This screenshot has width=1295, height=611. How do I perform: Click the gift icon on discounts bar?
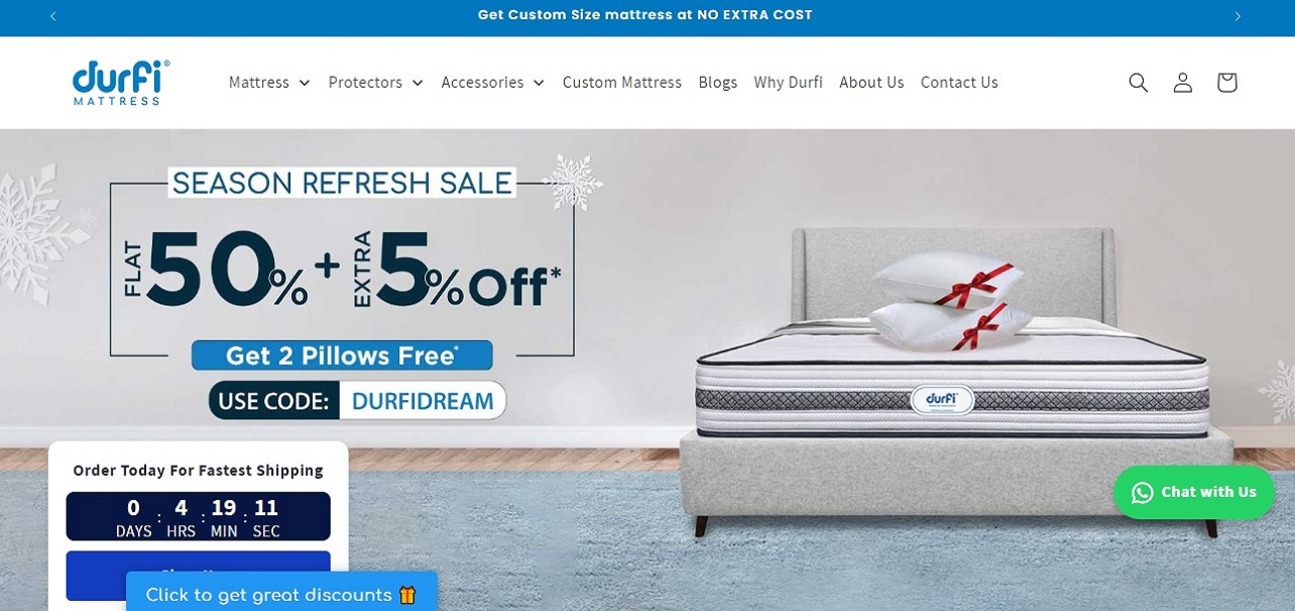pos(407,595)
